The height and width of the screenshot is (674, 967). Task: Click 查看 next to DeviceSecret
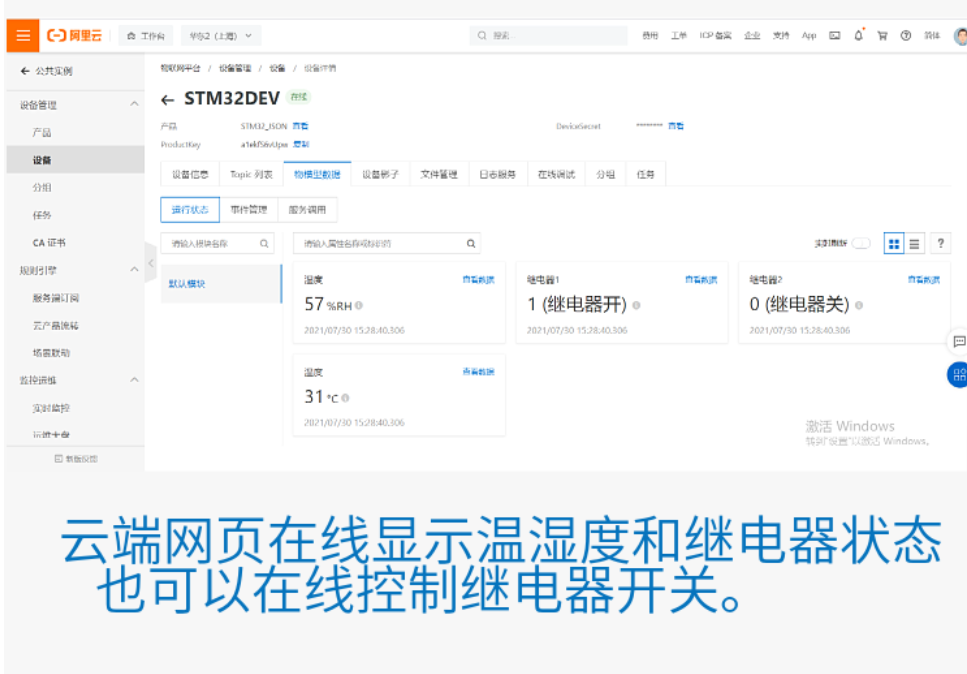[x=676, y=126]
